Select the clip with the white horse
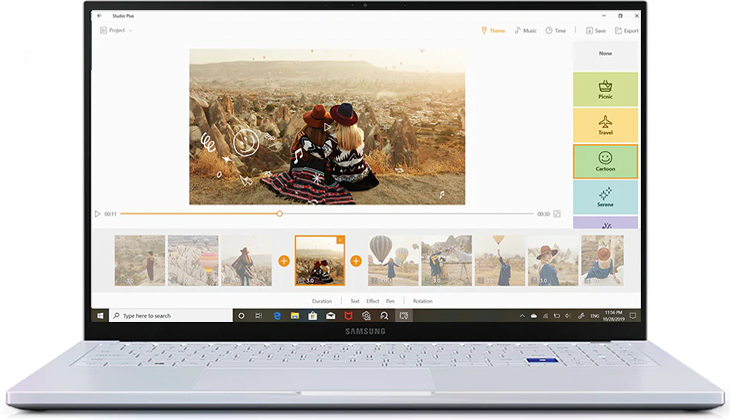The height and width of the screenshot is (420, 730). click(446, 260)
